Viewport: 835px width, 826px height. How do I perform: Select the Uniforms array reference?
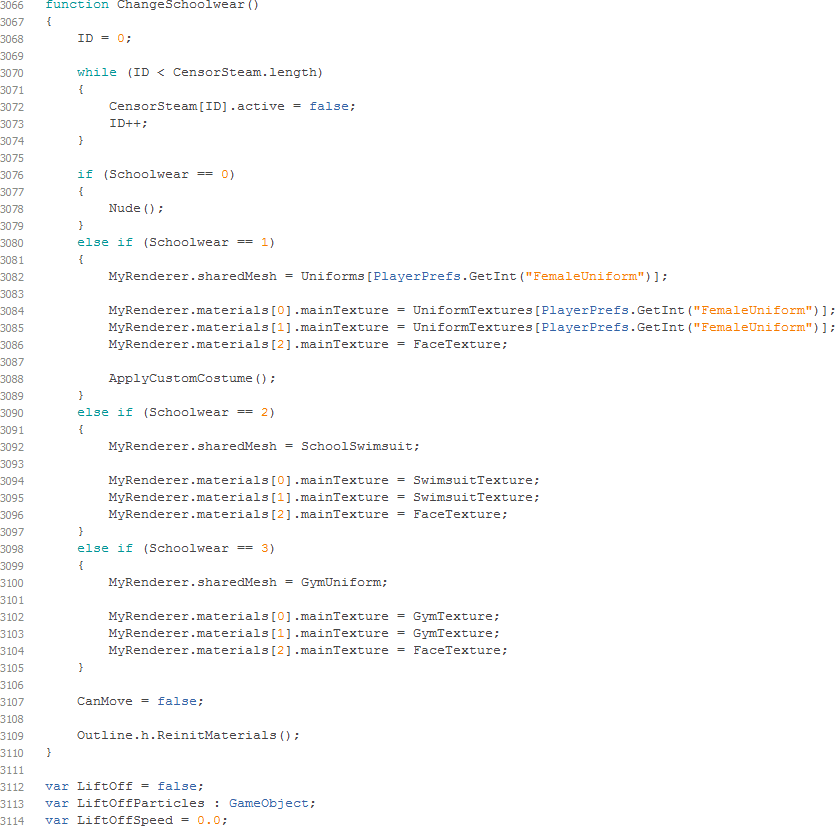click(x=335, y=276)
